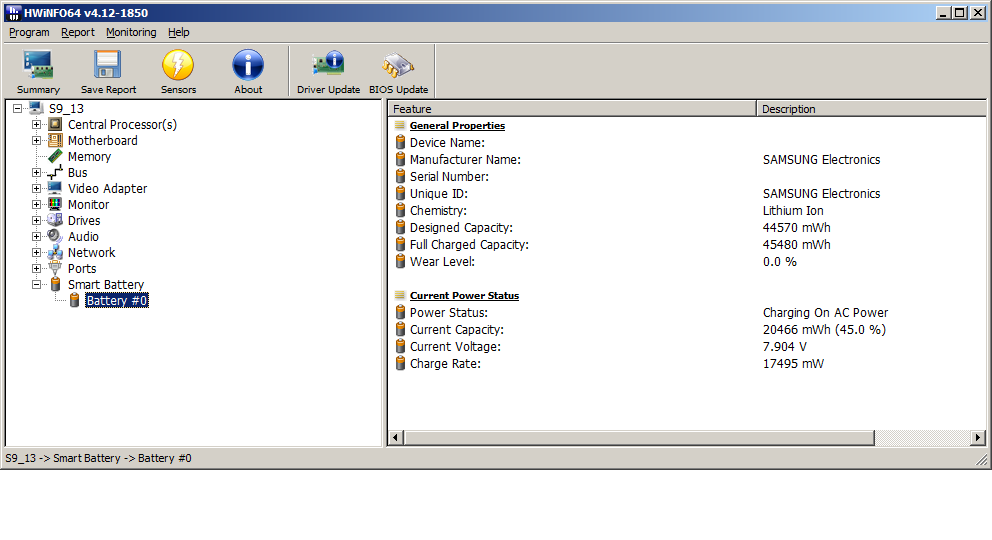Select the Memory tree item
Image resolution: width=992 pixels, height=540 pixels.
click(x=89, y=157)
